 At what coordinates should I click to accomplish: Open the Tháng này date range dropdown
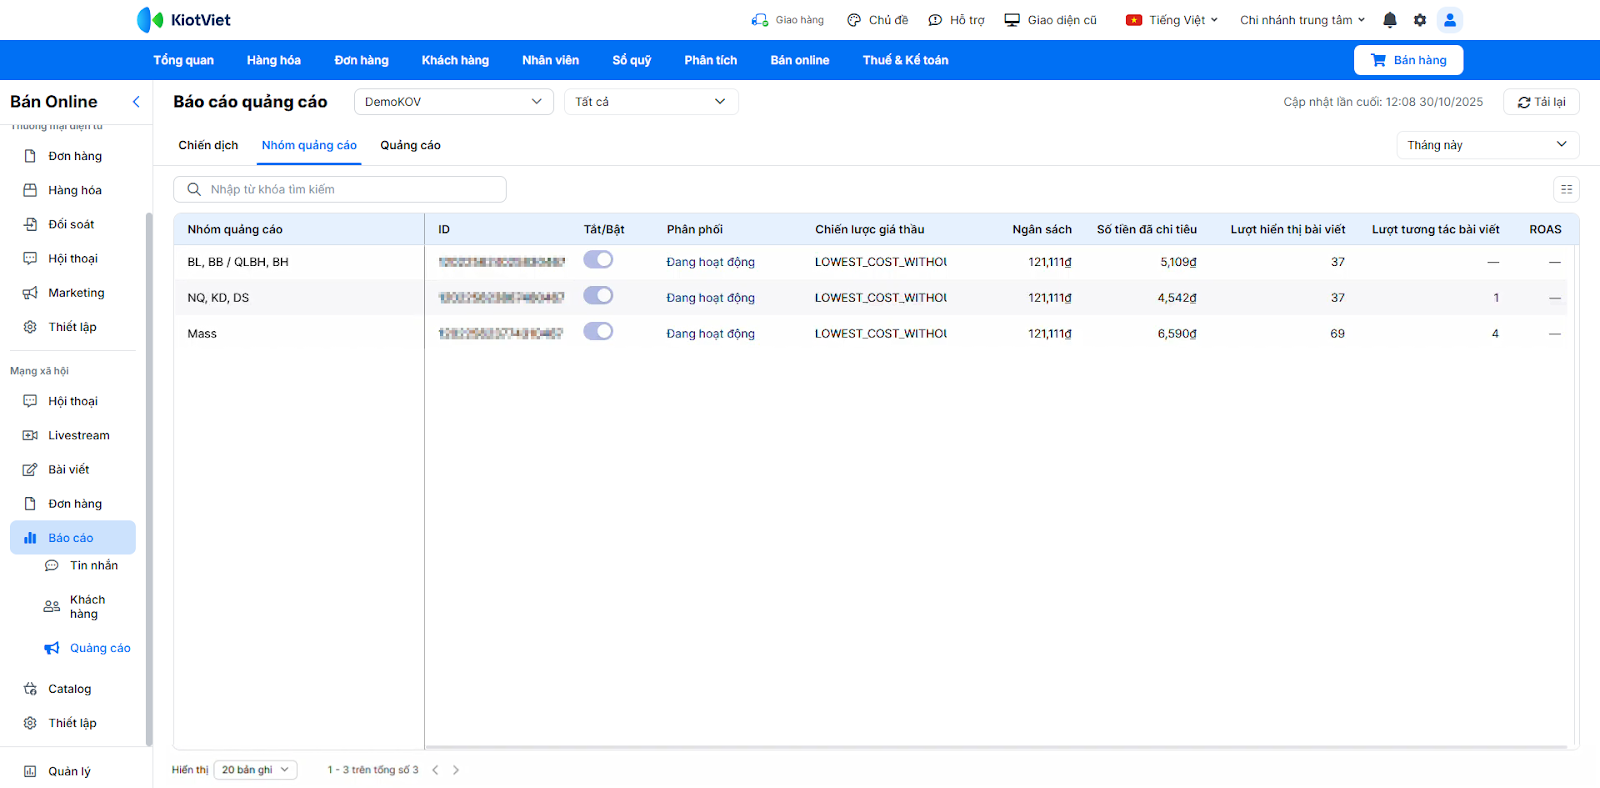click(x=1486, y=145)
